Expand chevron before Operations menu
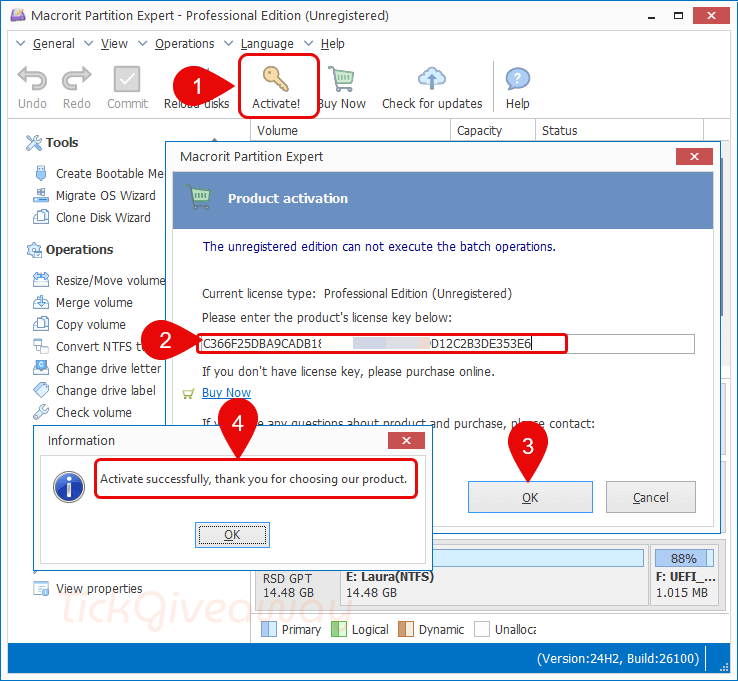 coord(143,43)
